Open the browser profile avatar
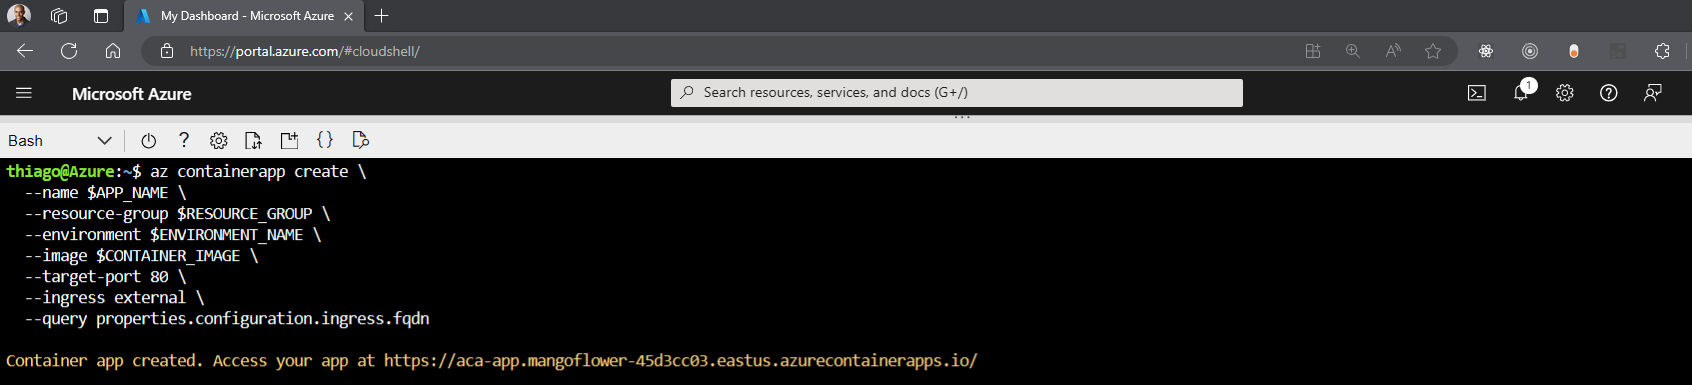The width and height of the screenshot is (1692, 385). point(19,15)
